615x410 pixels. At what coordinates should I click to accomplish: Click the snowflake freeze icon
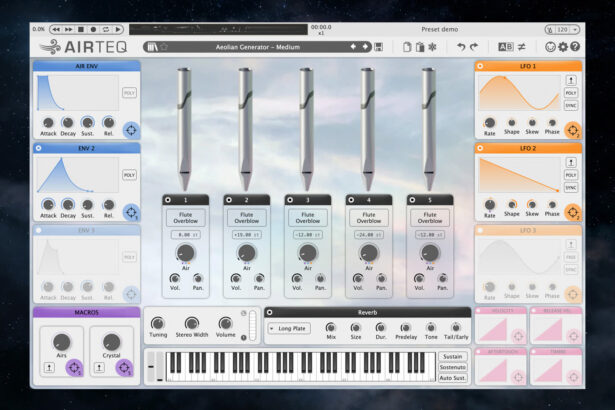[x=432, y=47]
